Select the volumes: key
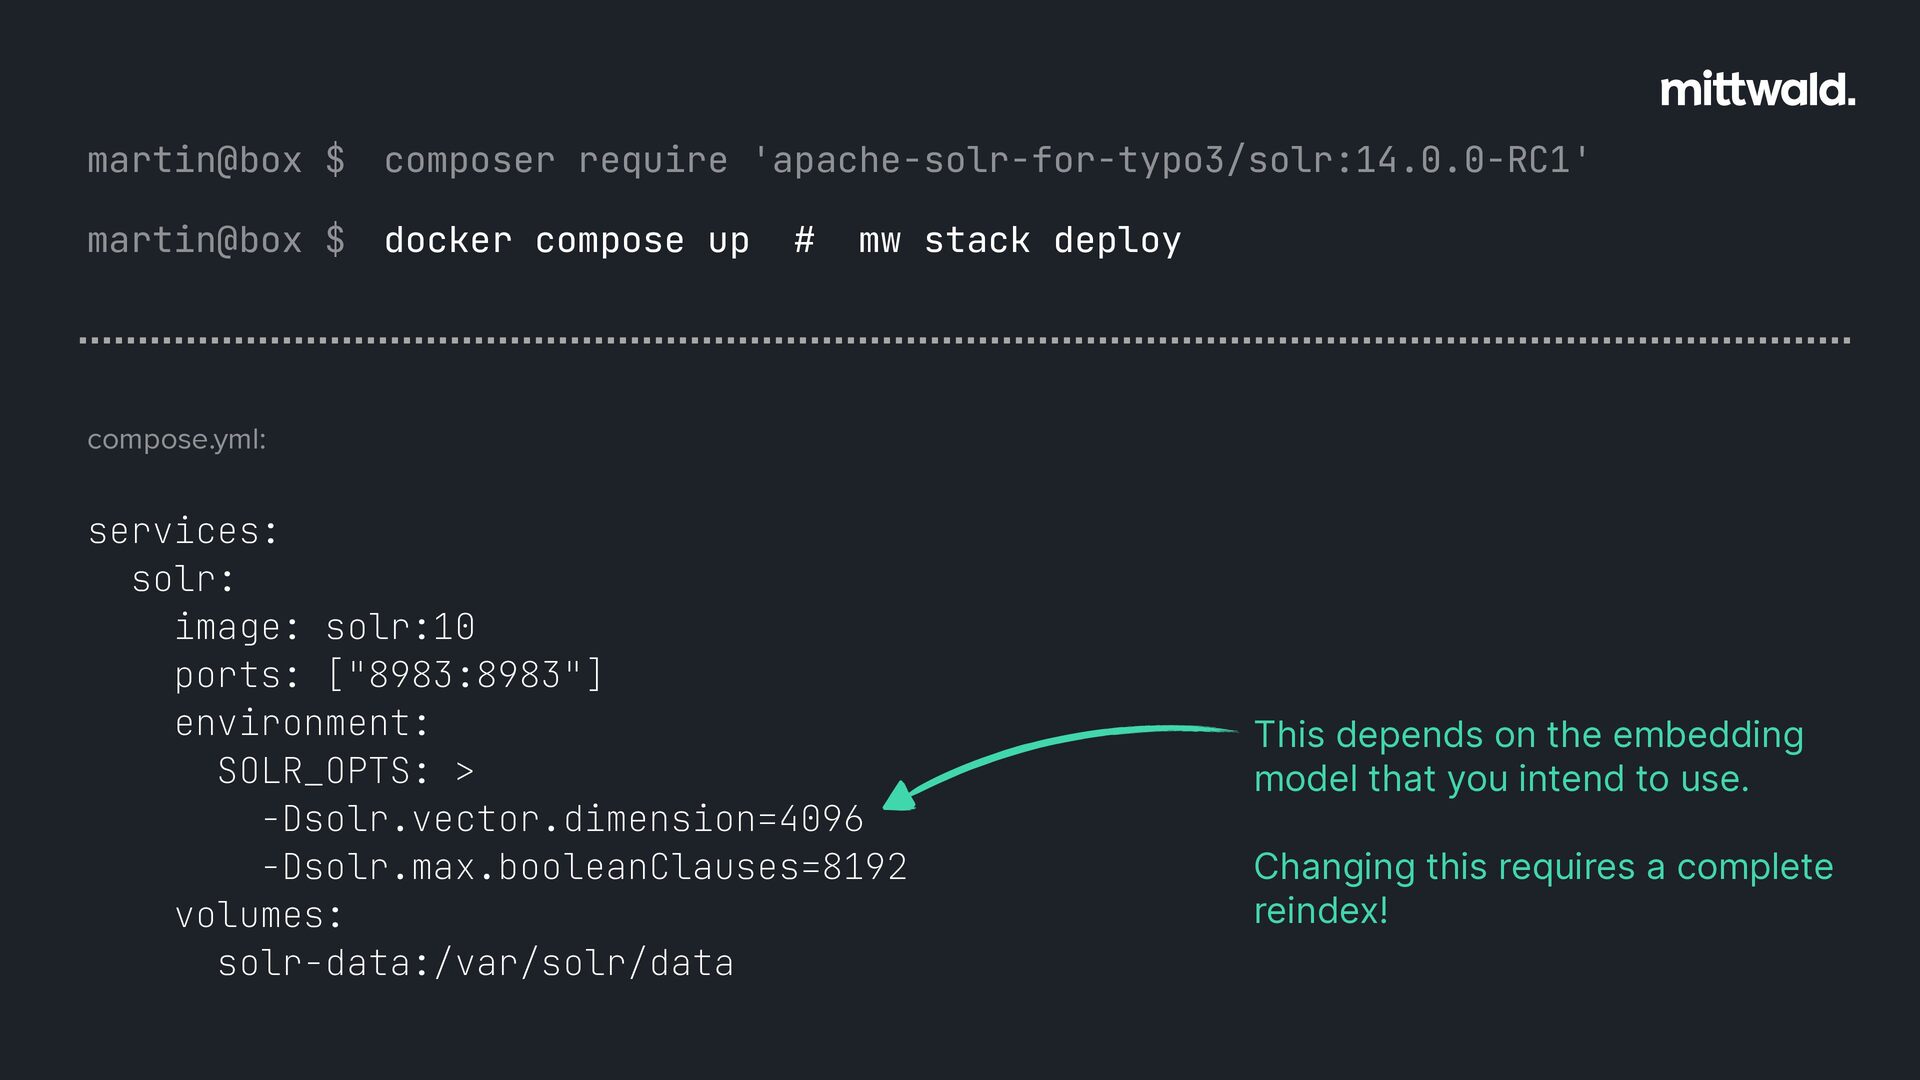Viewport: 1920px width, 1080px height. click(259, 915)
